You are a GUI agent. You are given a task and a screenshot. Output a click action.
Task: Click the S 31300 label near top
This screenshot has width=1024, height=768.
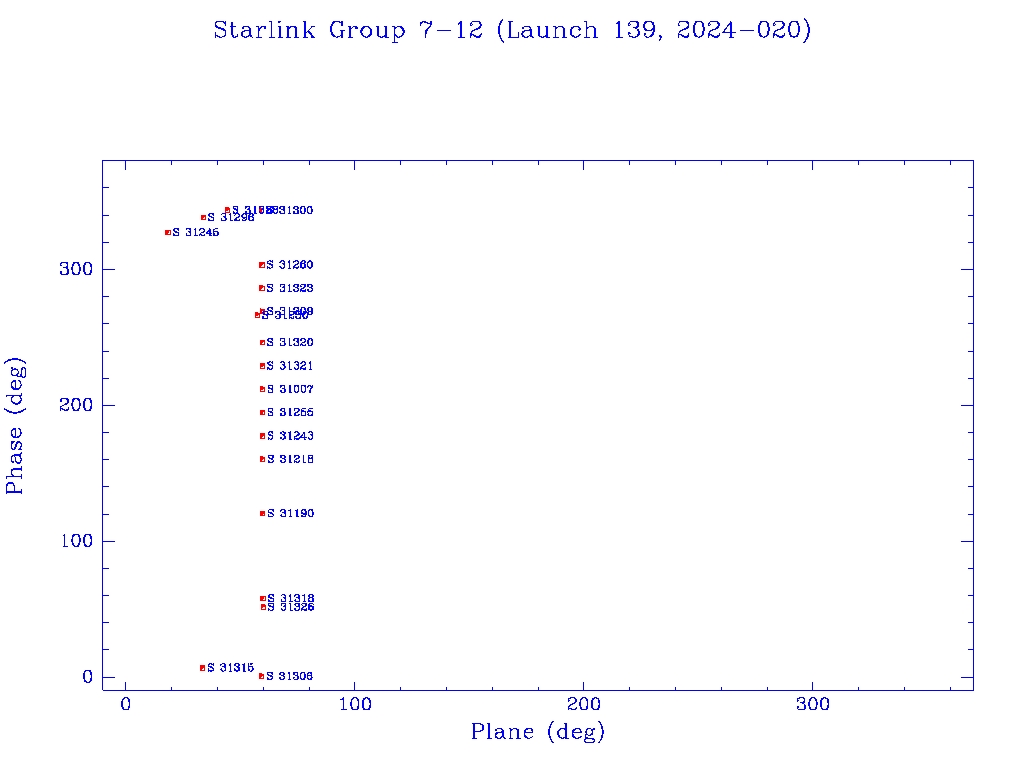click(x=294, y=210)
